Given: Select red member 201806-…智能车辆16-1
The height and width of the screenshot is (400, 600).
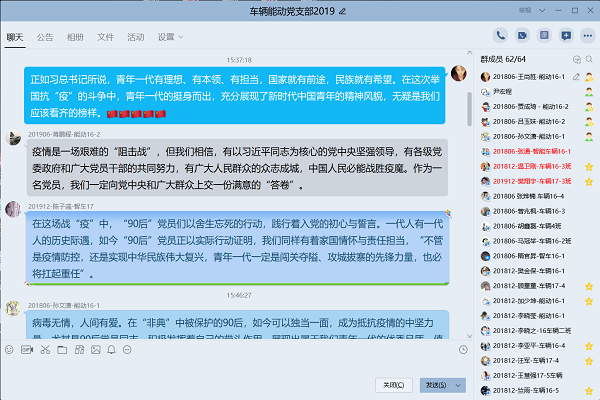Looking at the screenshot, I should pos(536,152).
